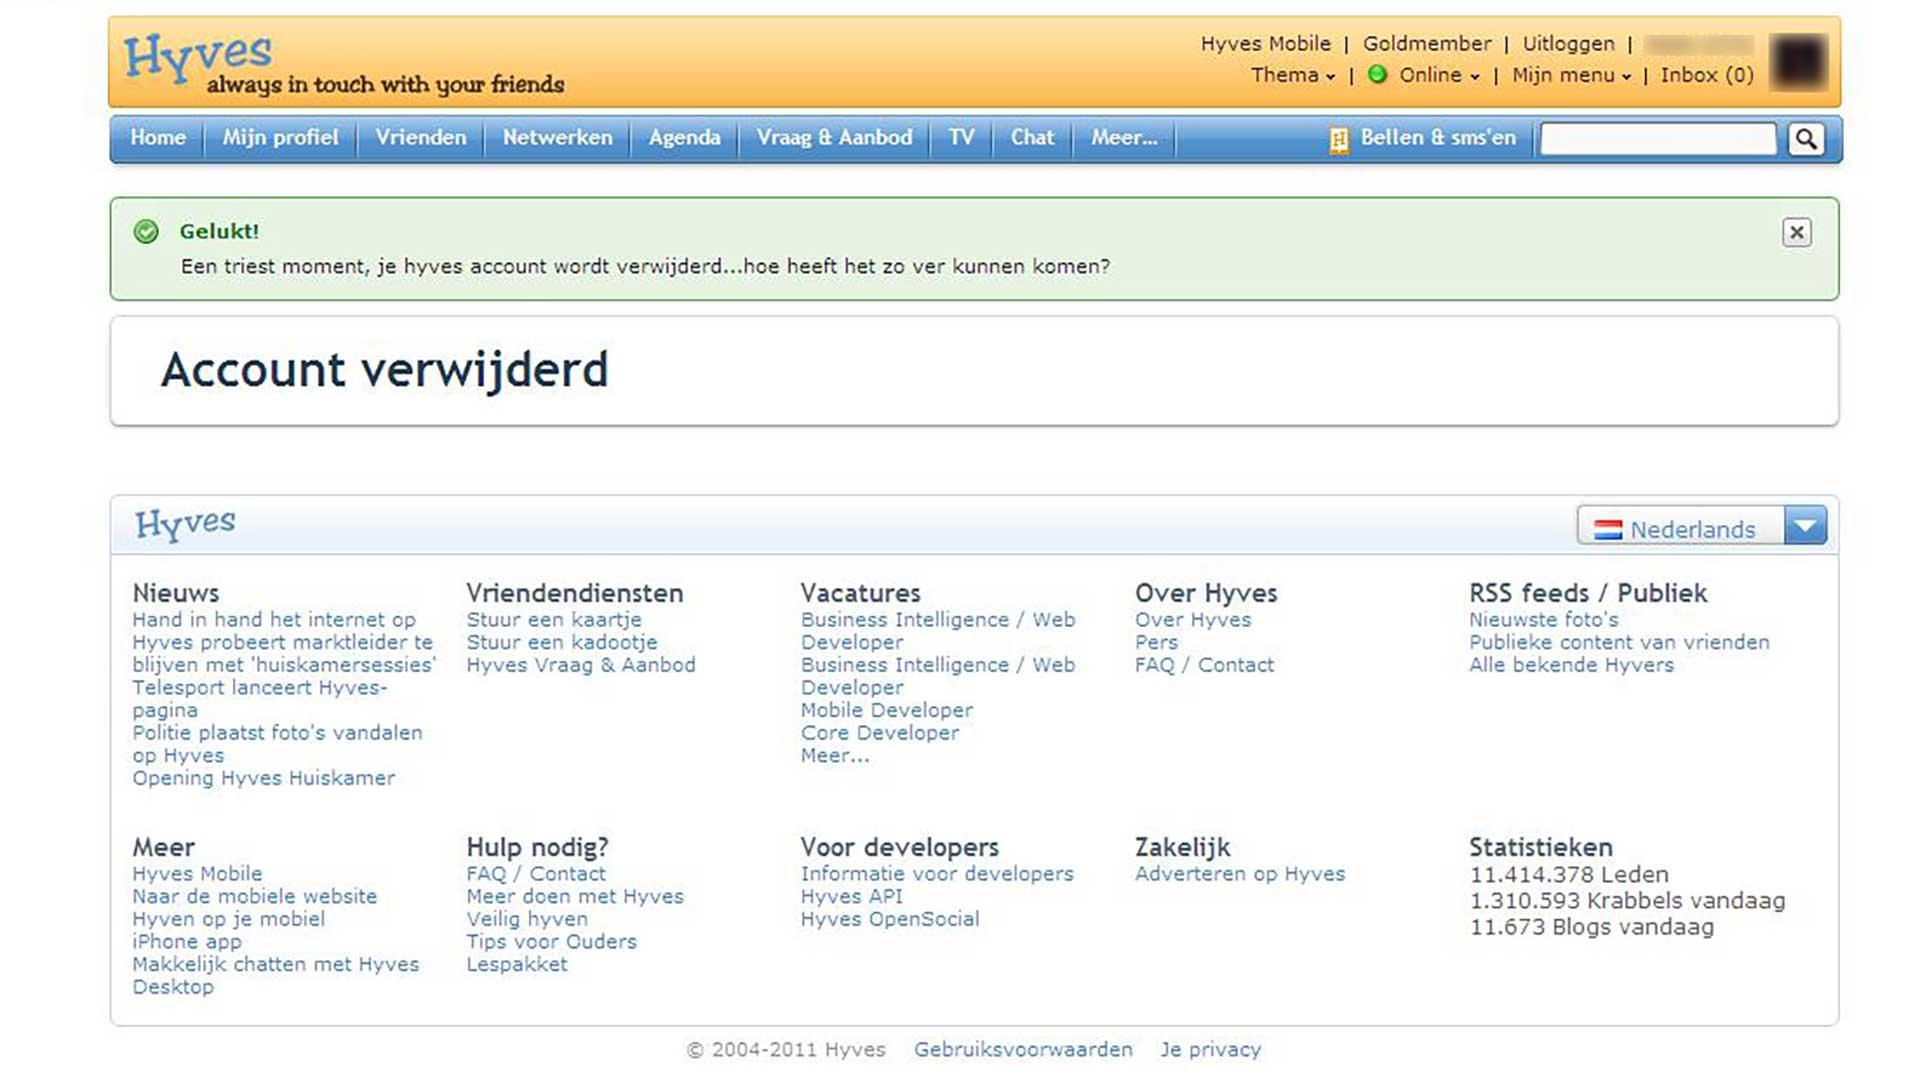The width and height of the screenshot is (1920, 1079).
Task: Click the Uitloggen link
Action: tap(1567, 44)
